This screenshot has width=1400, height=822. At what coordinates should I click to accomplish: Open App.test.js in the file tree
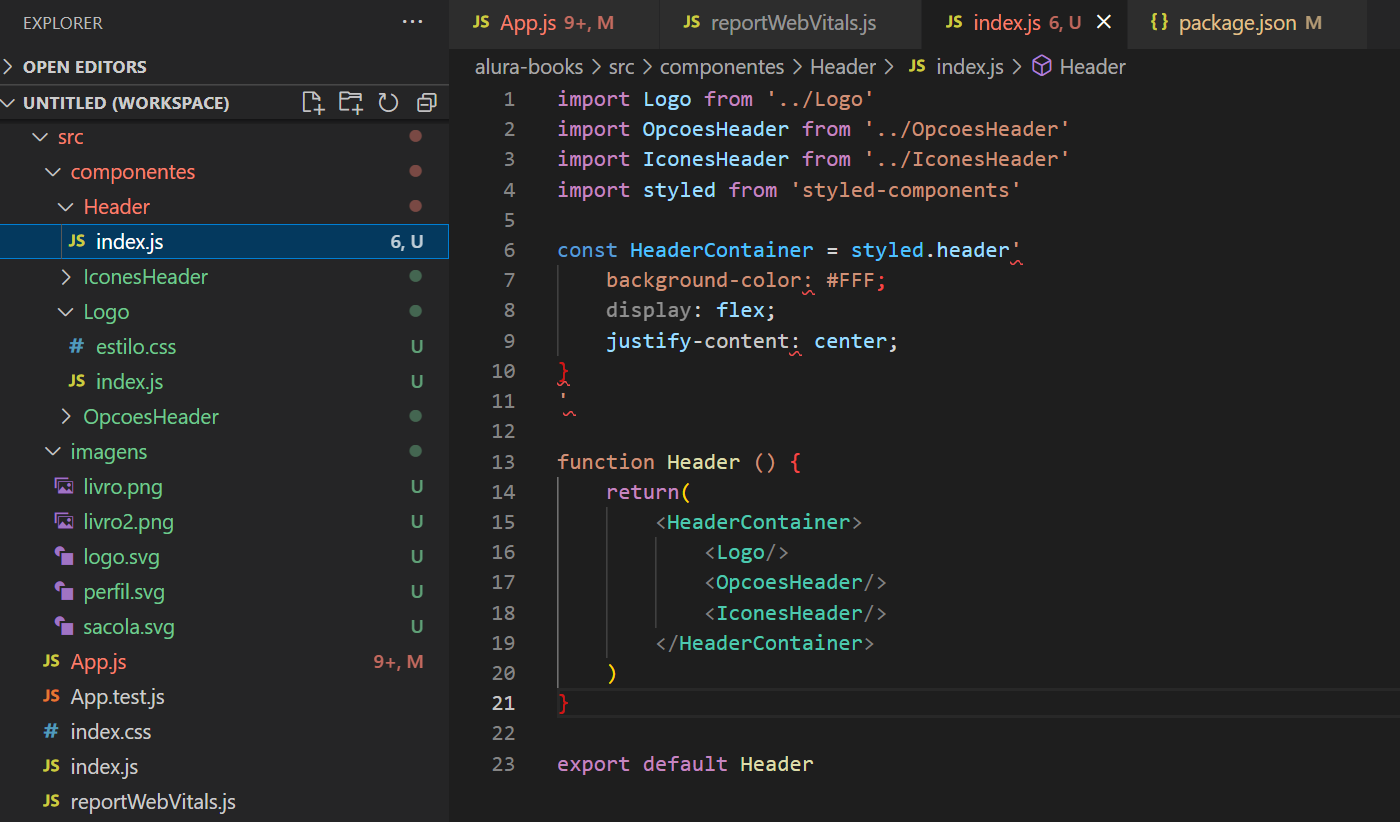coord(224,697)
